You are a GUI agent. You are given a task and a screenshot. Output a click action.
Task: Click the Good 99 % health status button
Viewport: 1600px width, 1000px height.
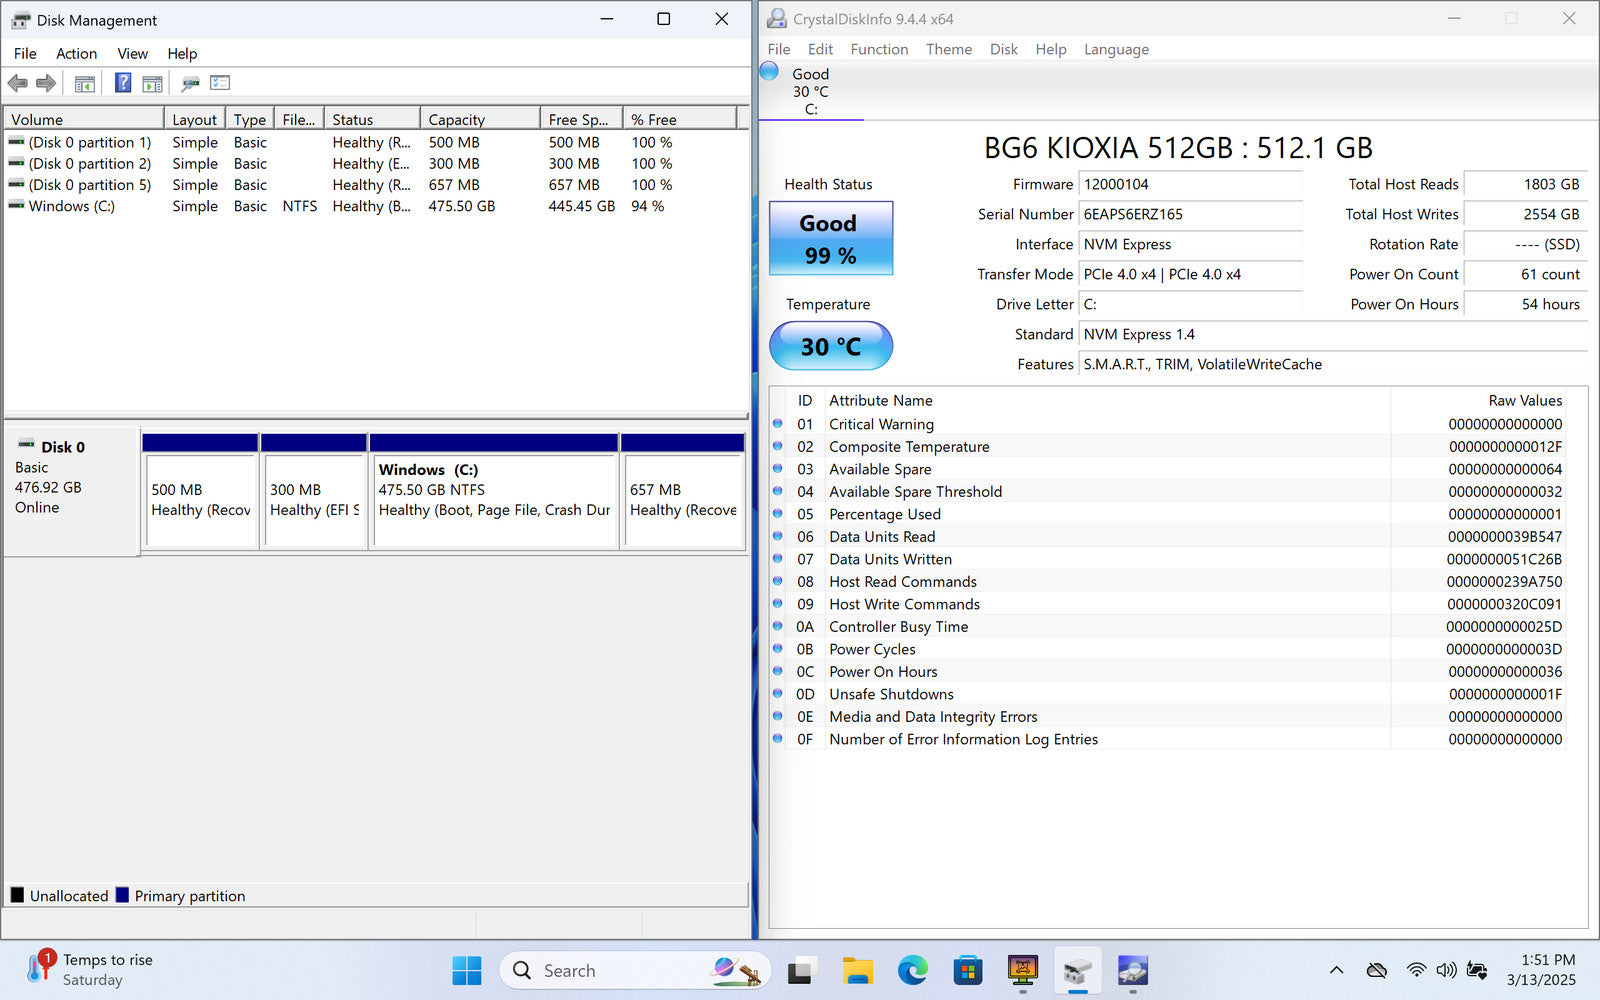(x=830, y=238)
